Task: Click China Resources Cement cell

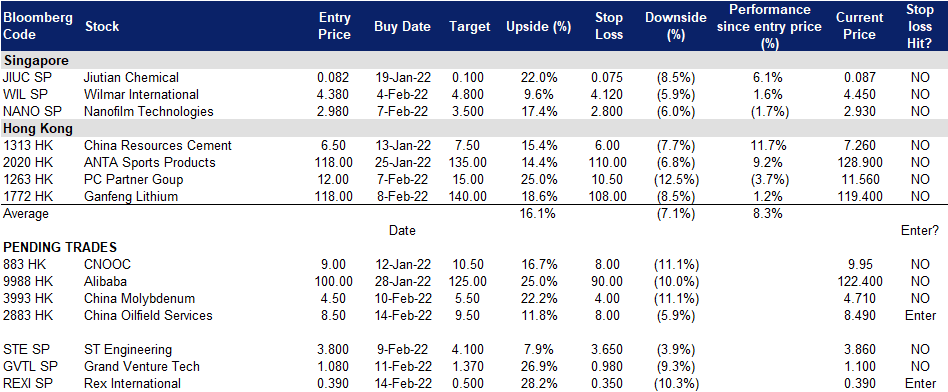Action: tap(158, 145)
